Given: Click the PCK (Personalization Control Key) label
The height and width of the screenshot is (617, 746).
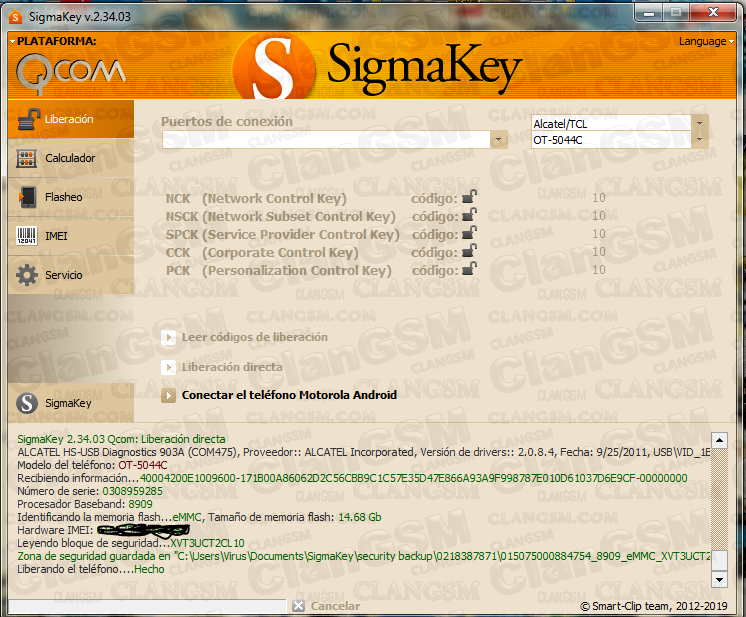Looking at the screenshot, I should coord(278,271).
